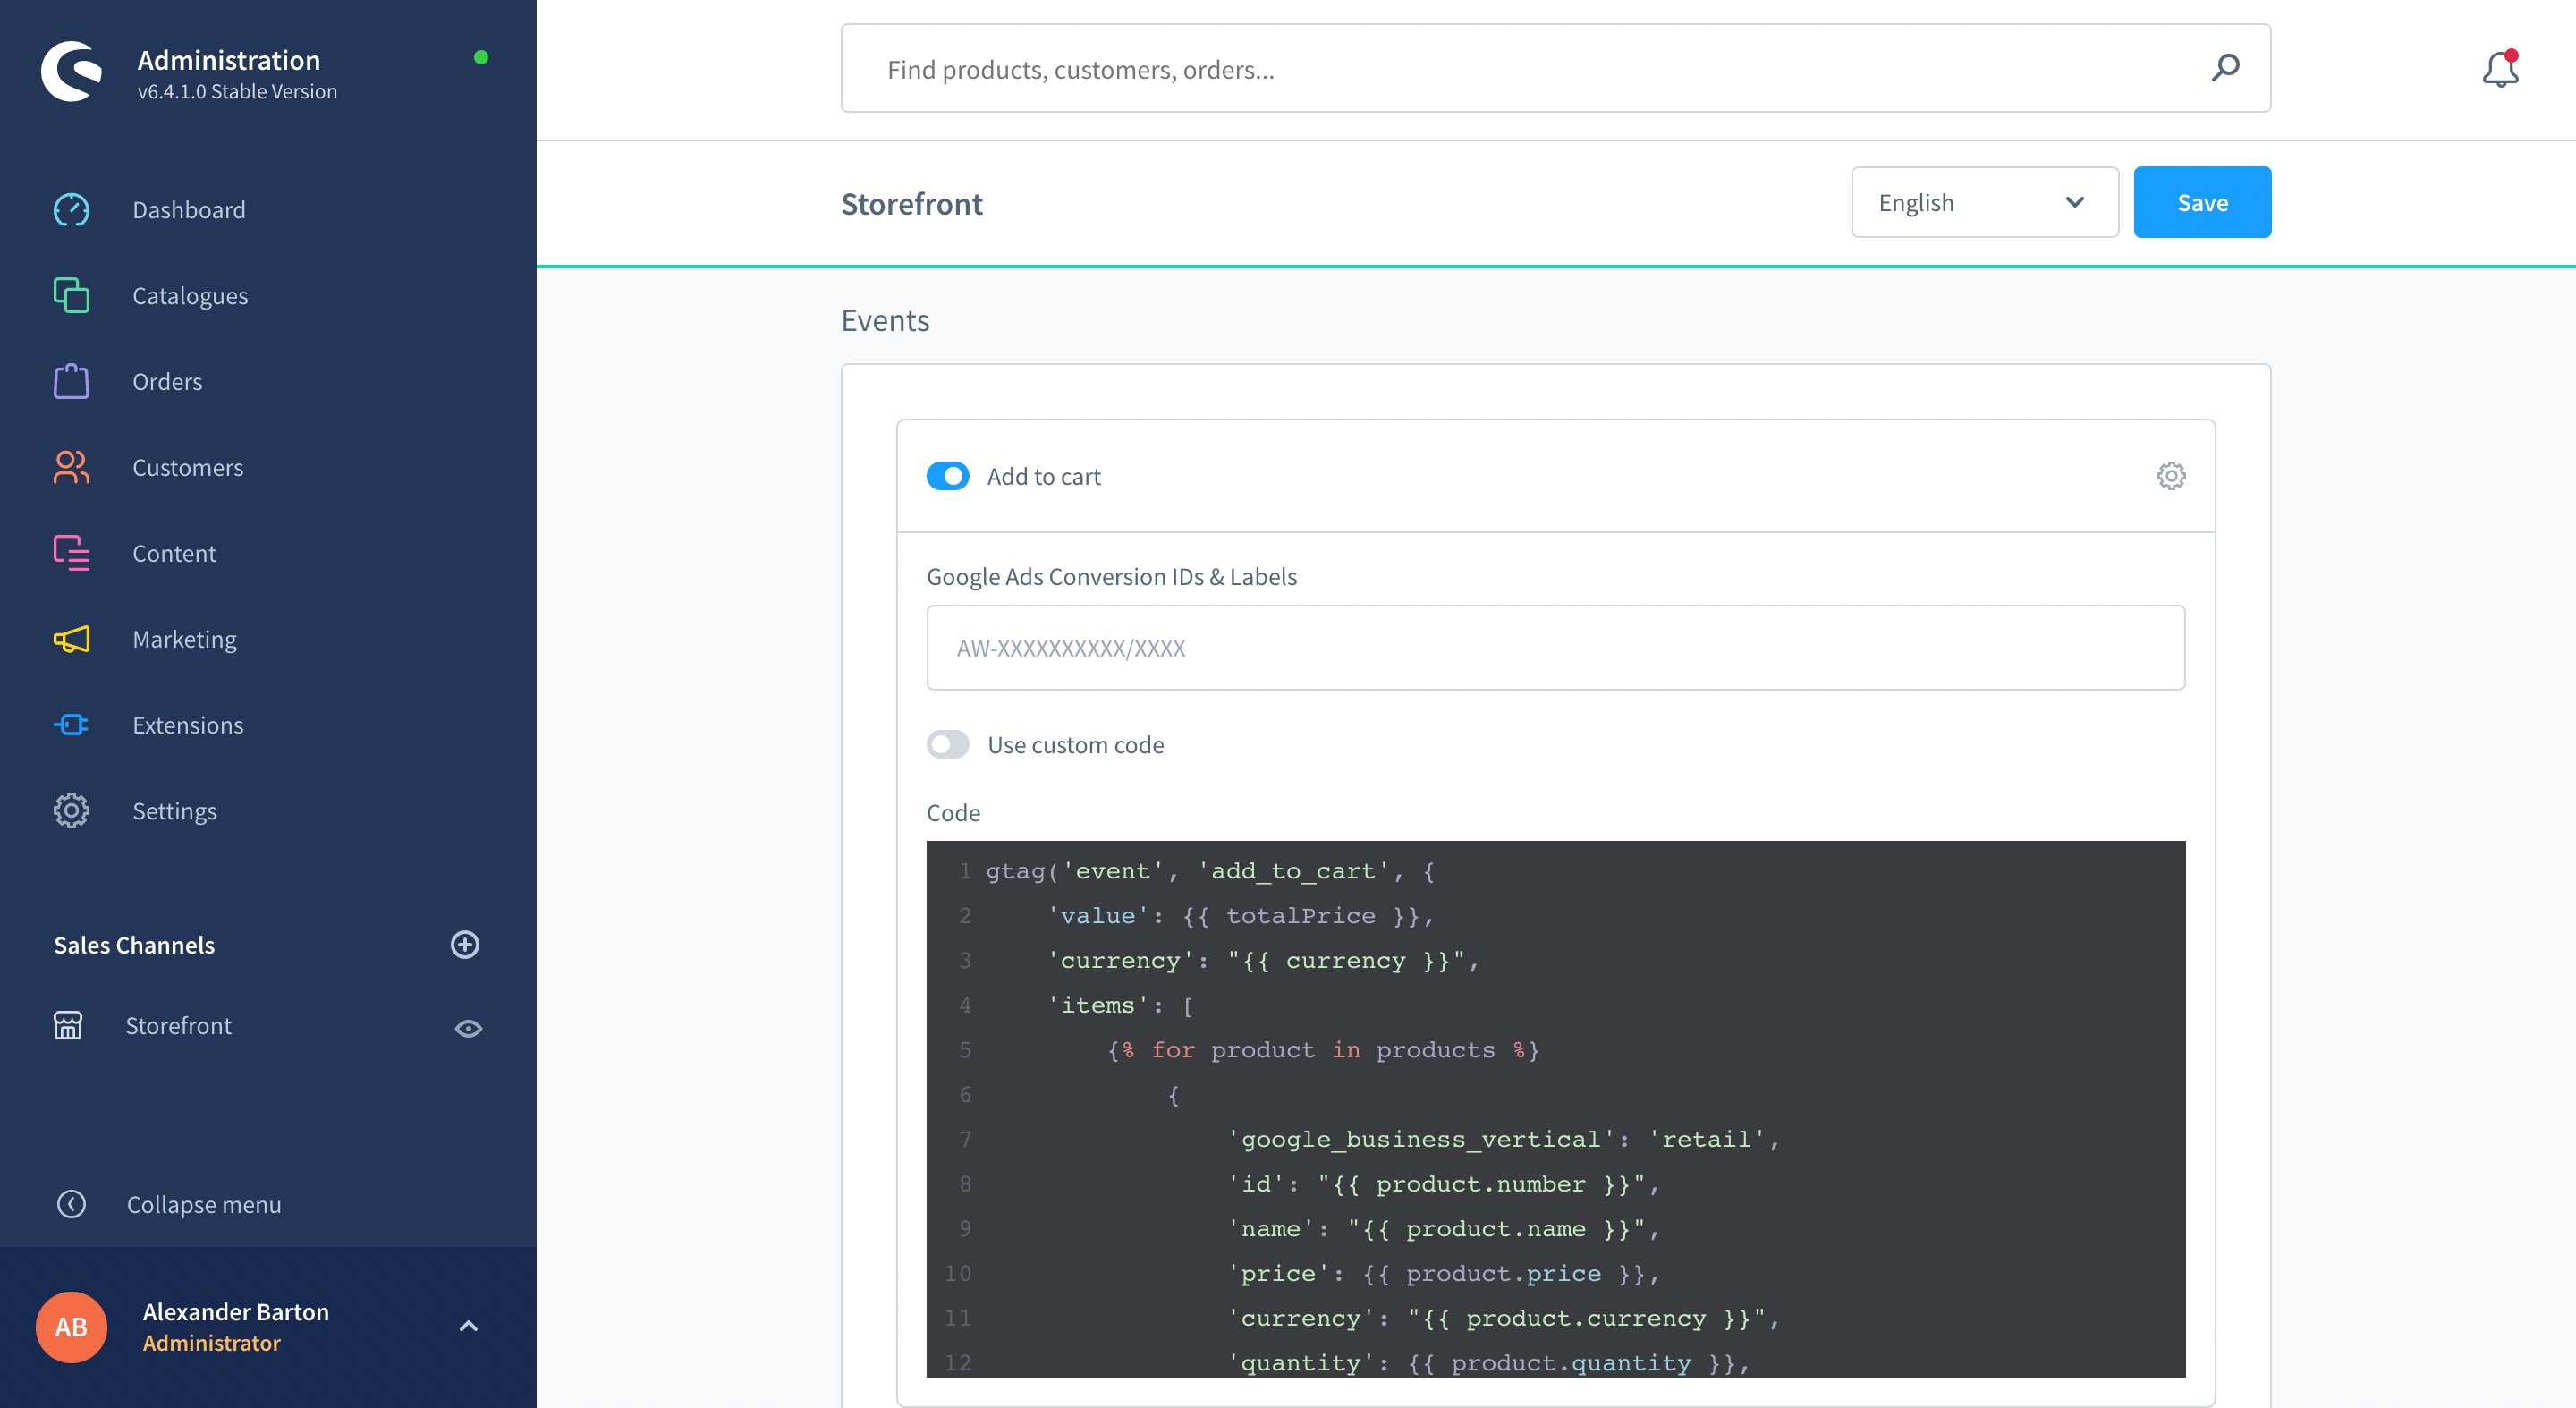Open the Storefront sales channel link
The image size is (2576, 1408).
pos(178,1026)
